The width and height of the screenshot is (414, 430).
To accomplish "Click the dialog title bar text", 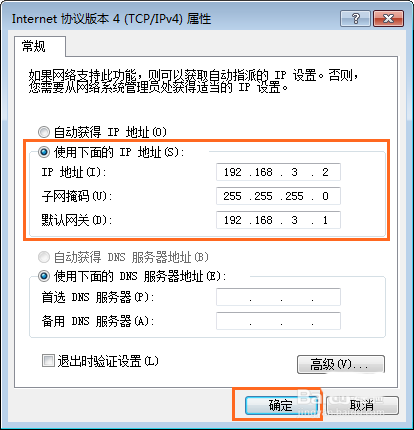I will coord(111,18).
